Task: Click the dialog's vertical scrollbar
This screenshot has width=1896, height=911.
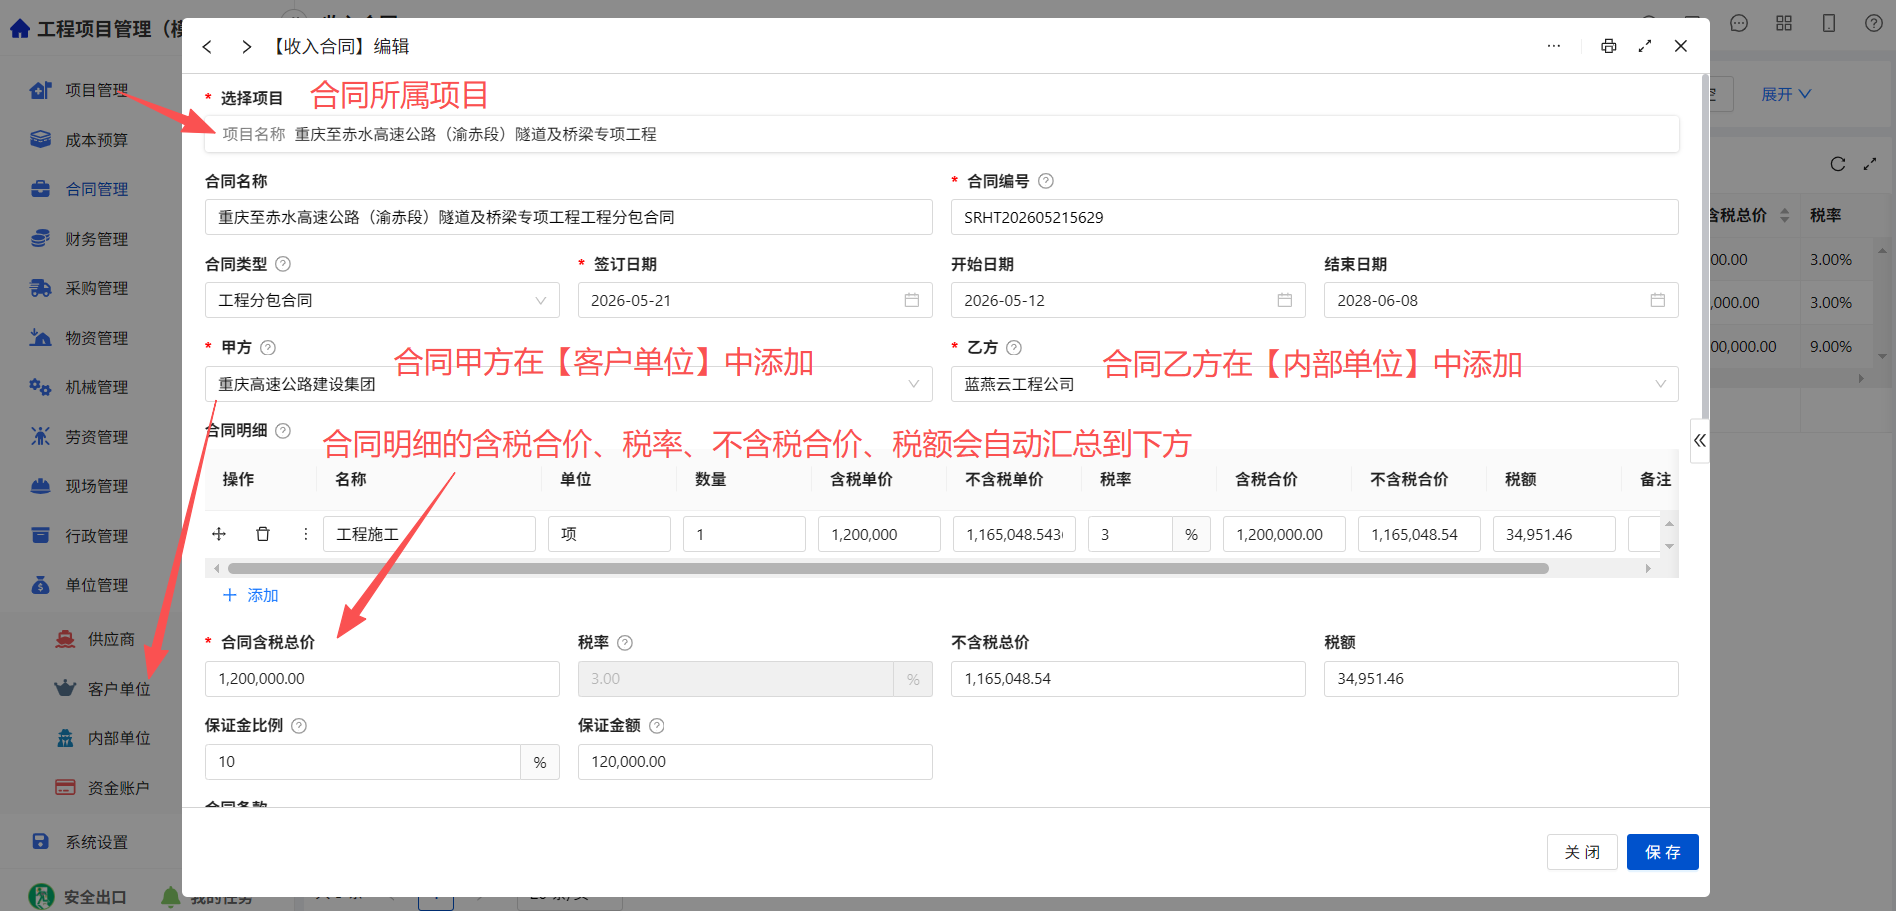Action: (x=1705, y=245)
